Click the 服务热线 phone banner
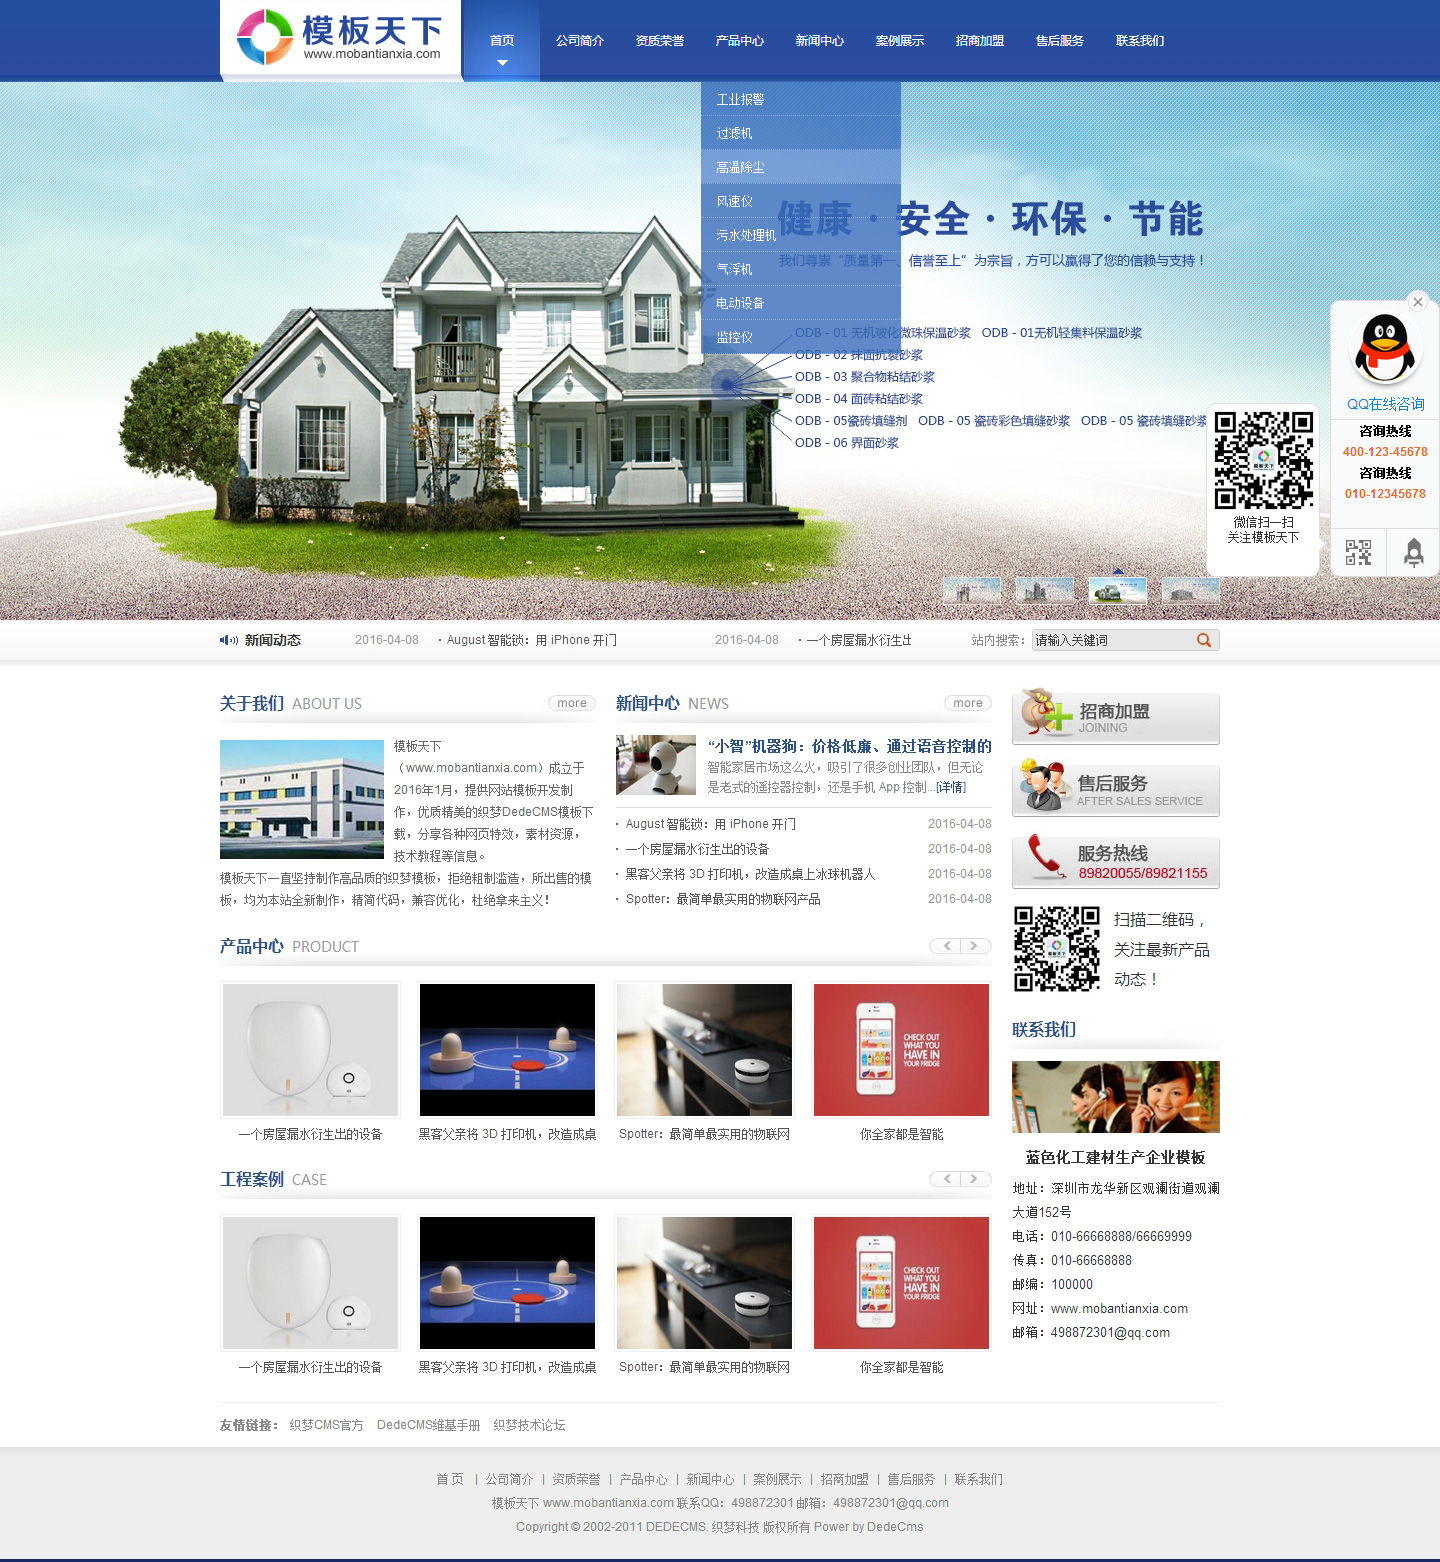This screenshot has height=1562, width=1440. tap(1115, 862)
